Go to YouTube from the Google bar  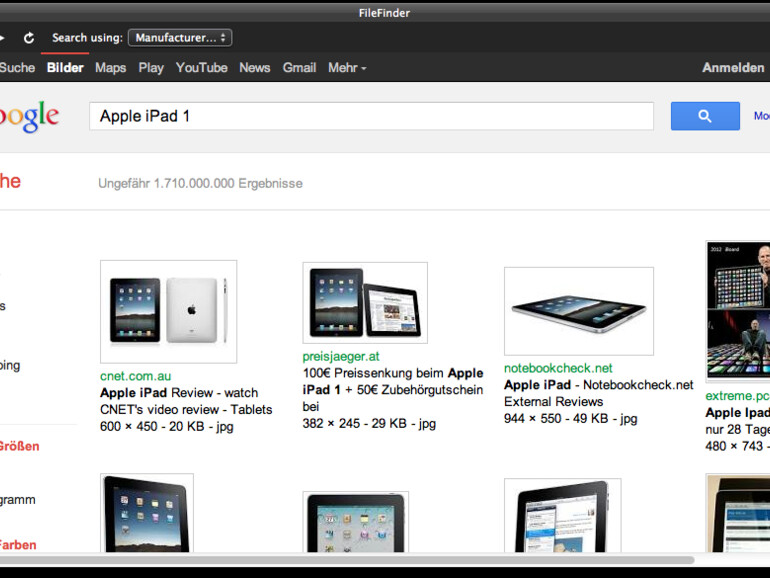click(x=201, y=68)
